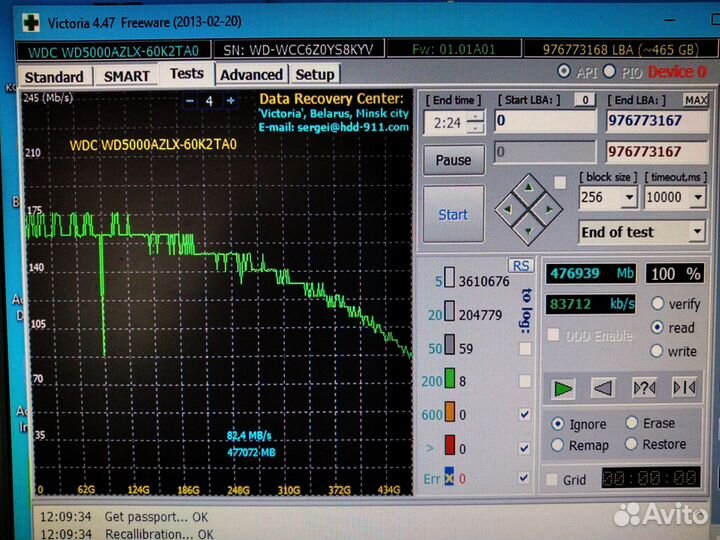720x540 pixels.
Task: Click the green 200 ms block swatch
Action: point(450,378)
